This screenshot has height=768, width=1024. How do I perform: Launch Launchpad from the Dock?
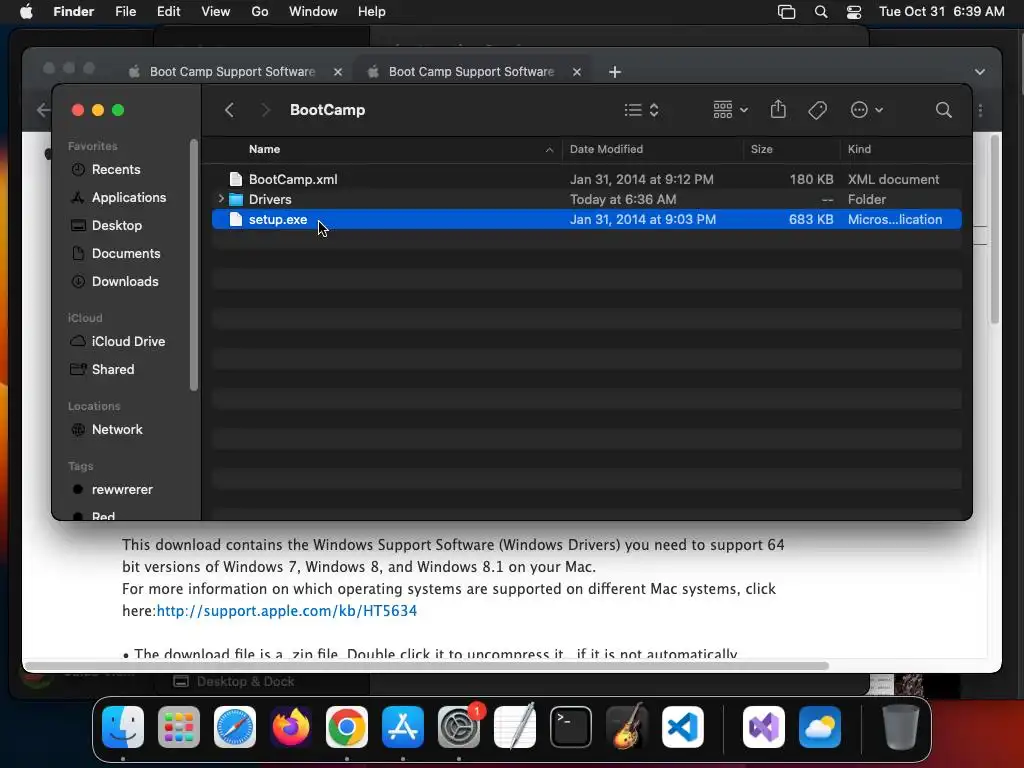coord(179,727)
